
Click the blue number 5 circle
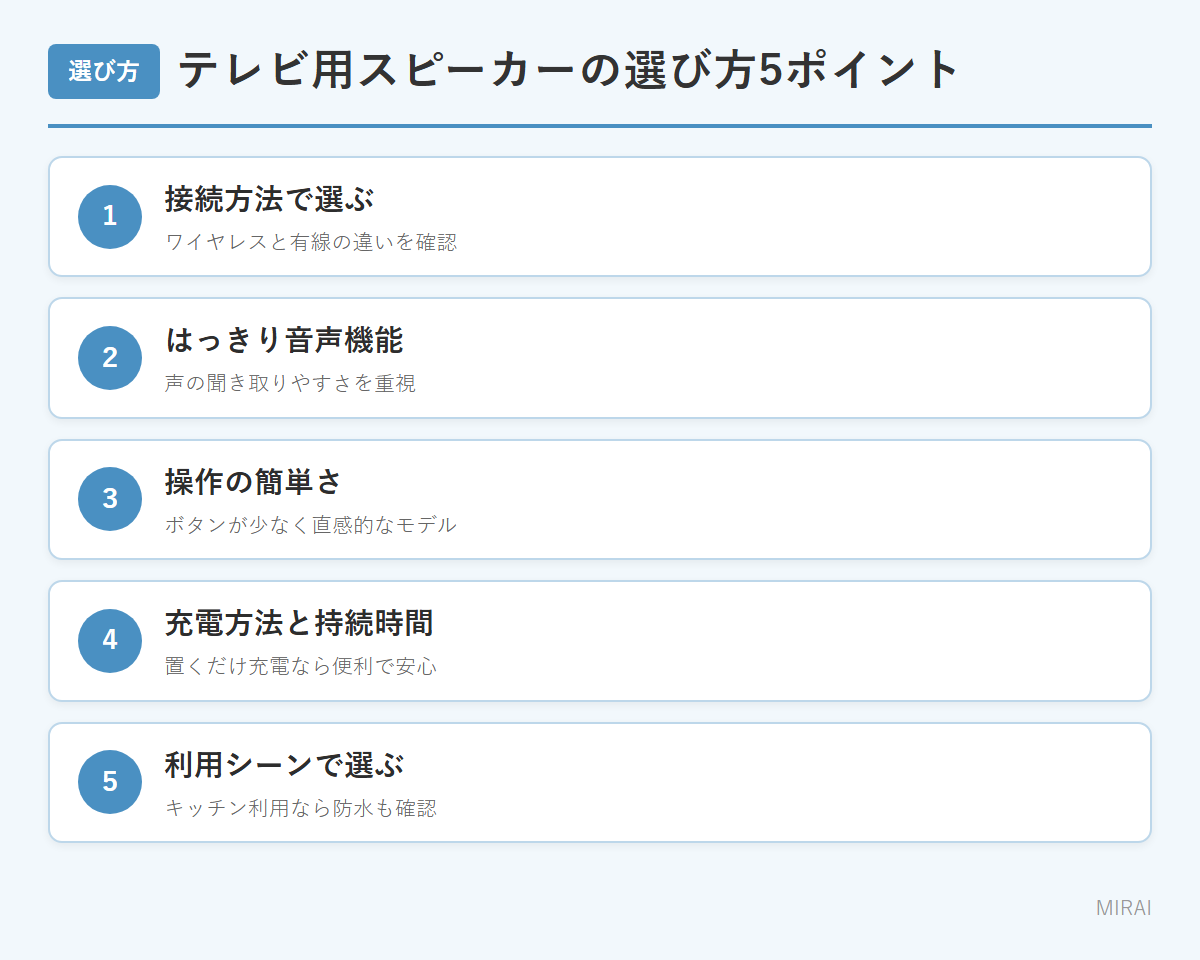click(110, 782)
